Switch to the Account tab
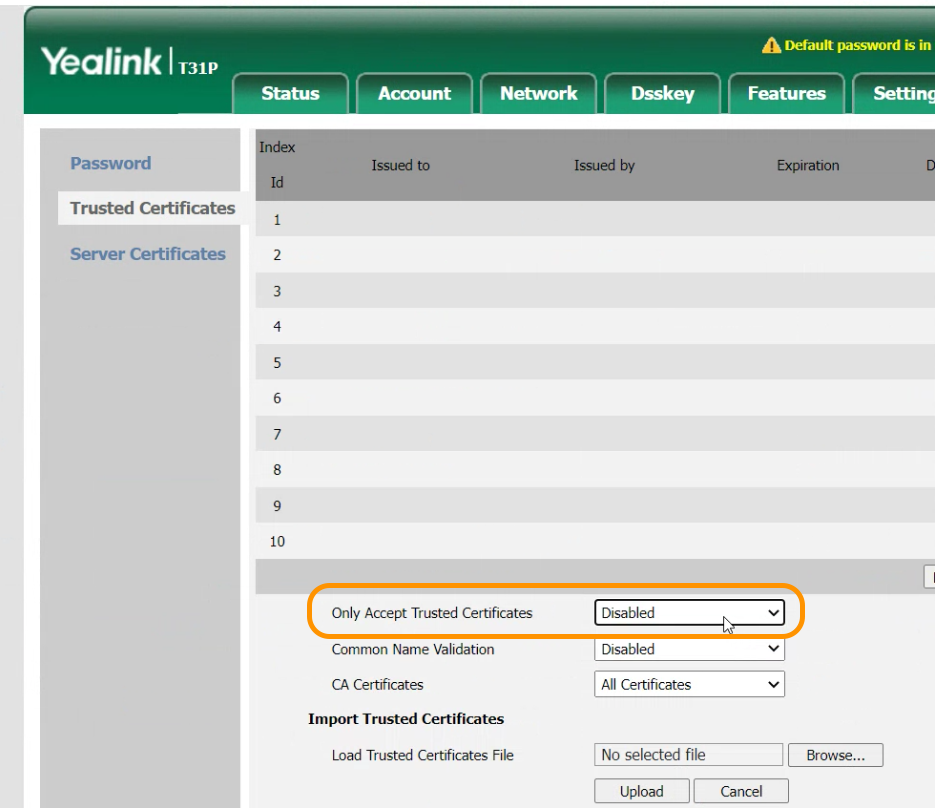The height and width of the screenshot is (808, 935). point(414,94)
